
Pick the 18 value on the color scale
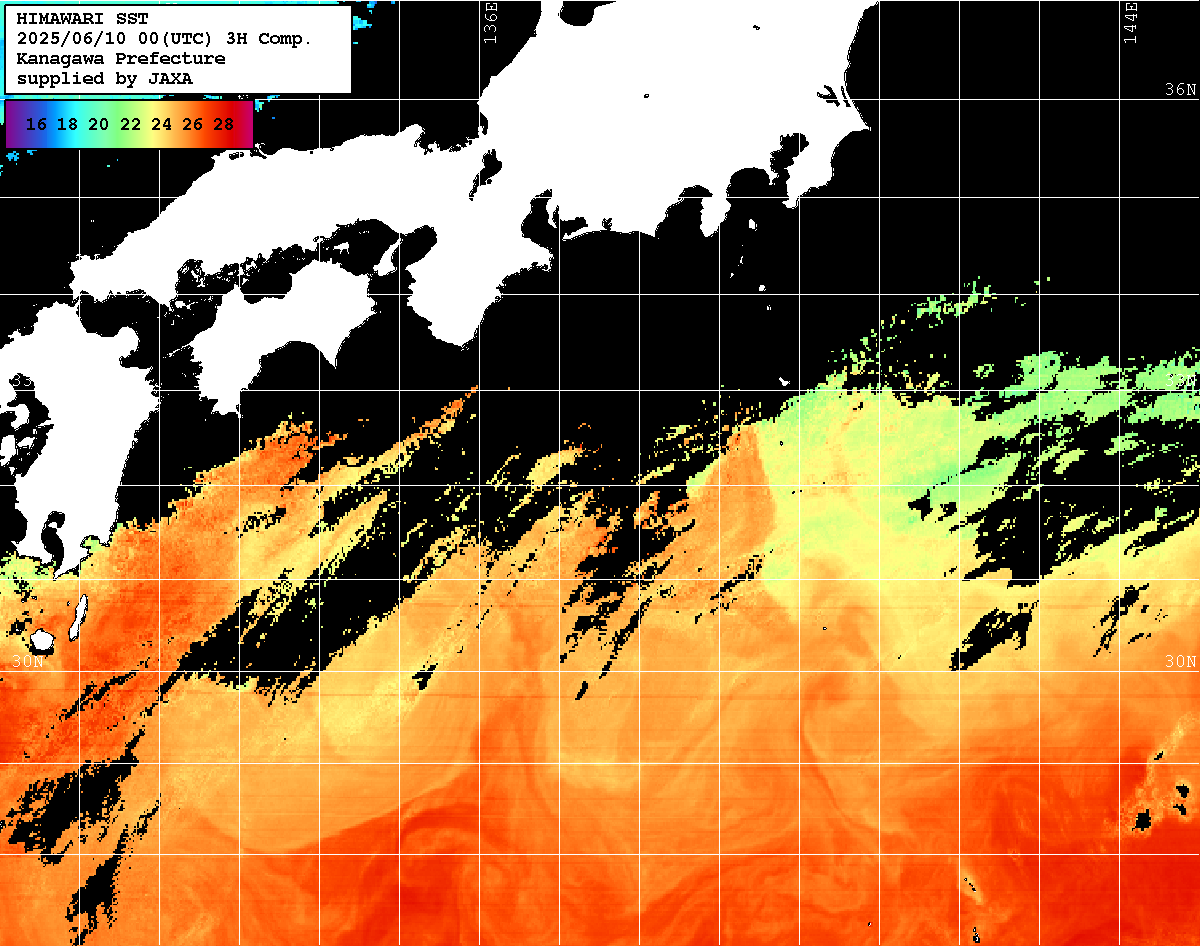tap(67, 124)
